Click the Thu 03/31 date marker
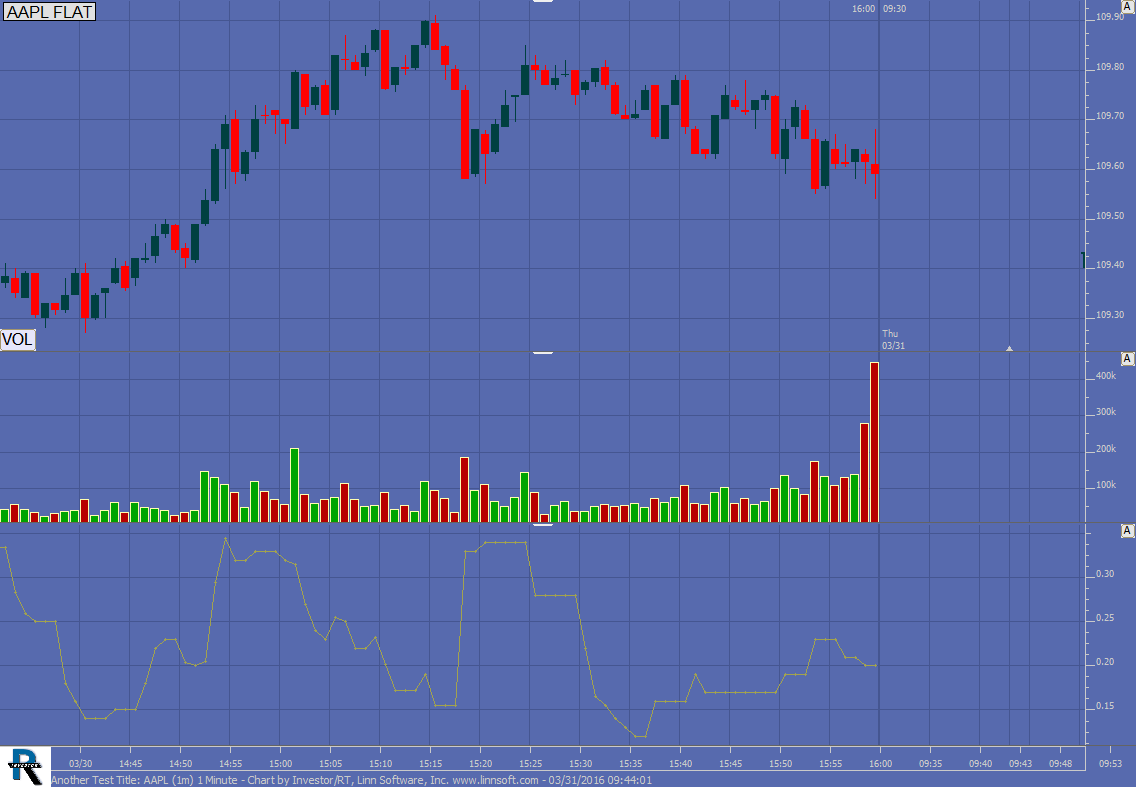This screenshot has width=1136, height=787. (893, 339)
